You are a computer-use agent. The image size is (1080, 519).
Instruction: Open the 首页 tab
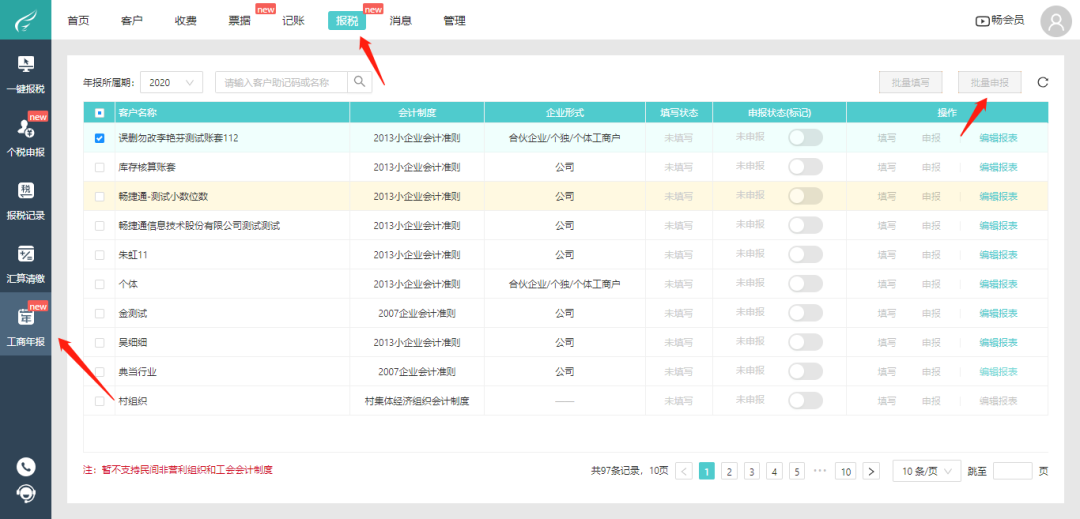78,21
